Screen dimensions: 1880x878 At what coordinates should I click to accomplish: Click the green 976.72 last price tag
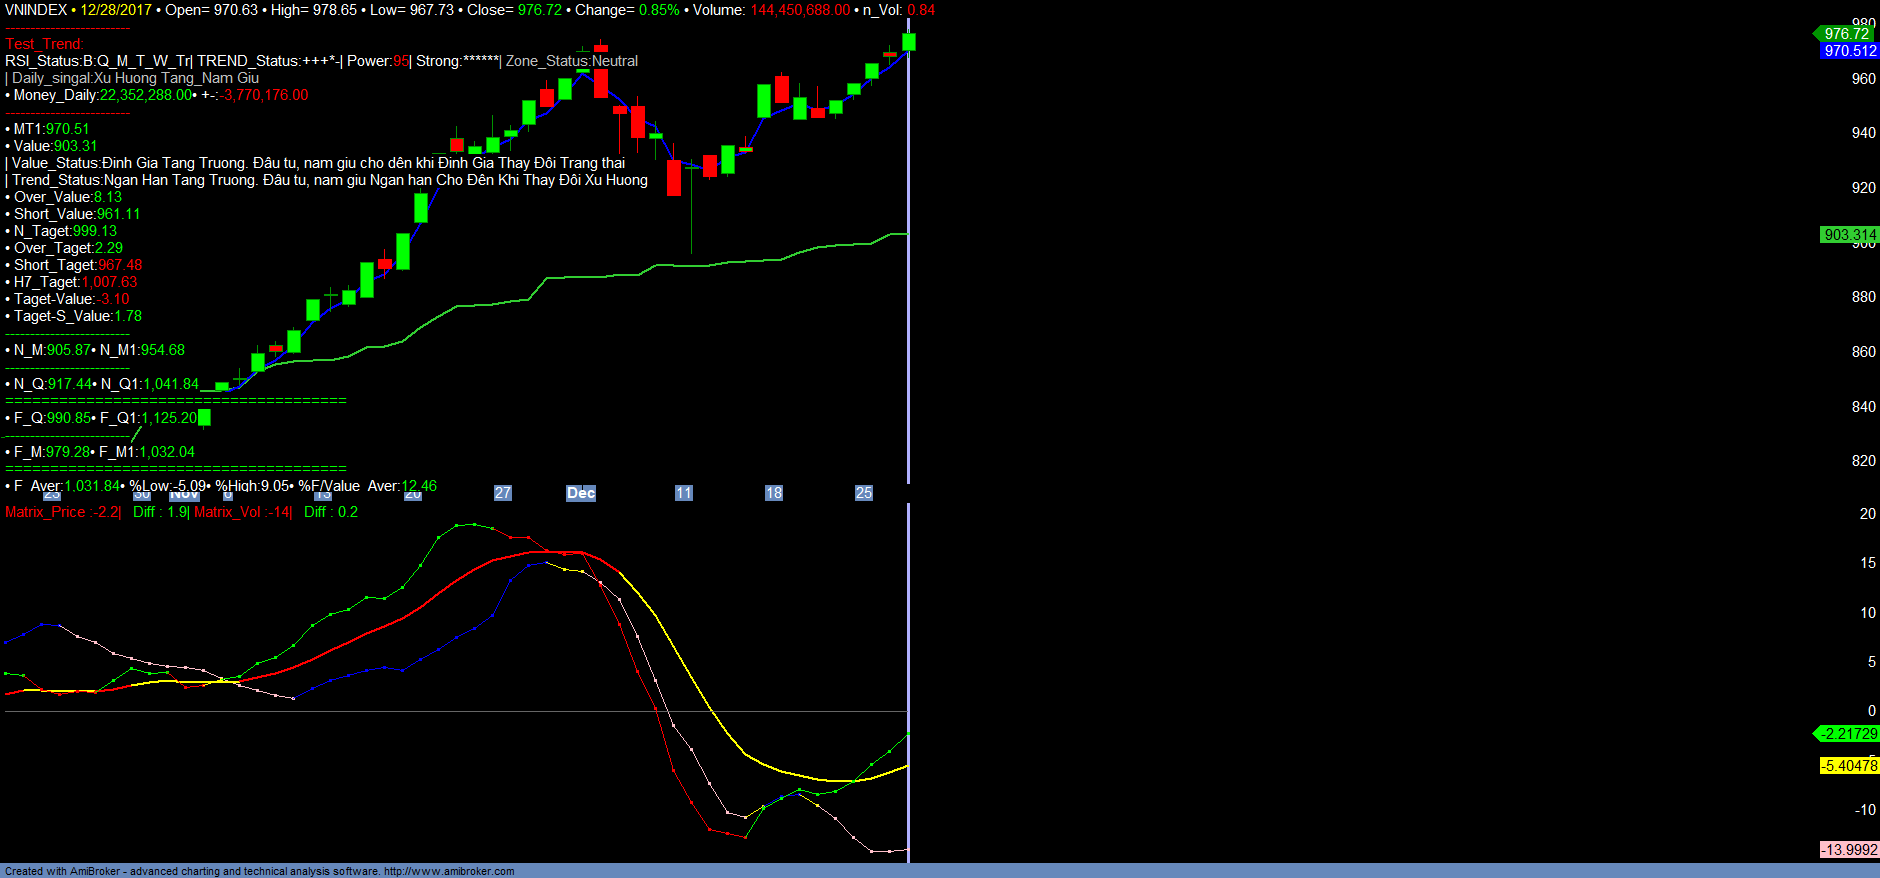tap(1847, 34)
